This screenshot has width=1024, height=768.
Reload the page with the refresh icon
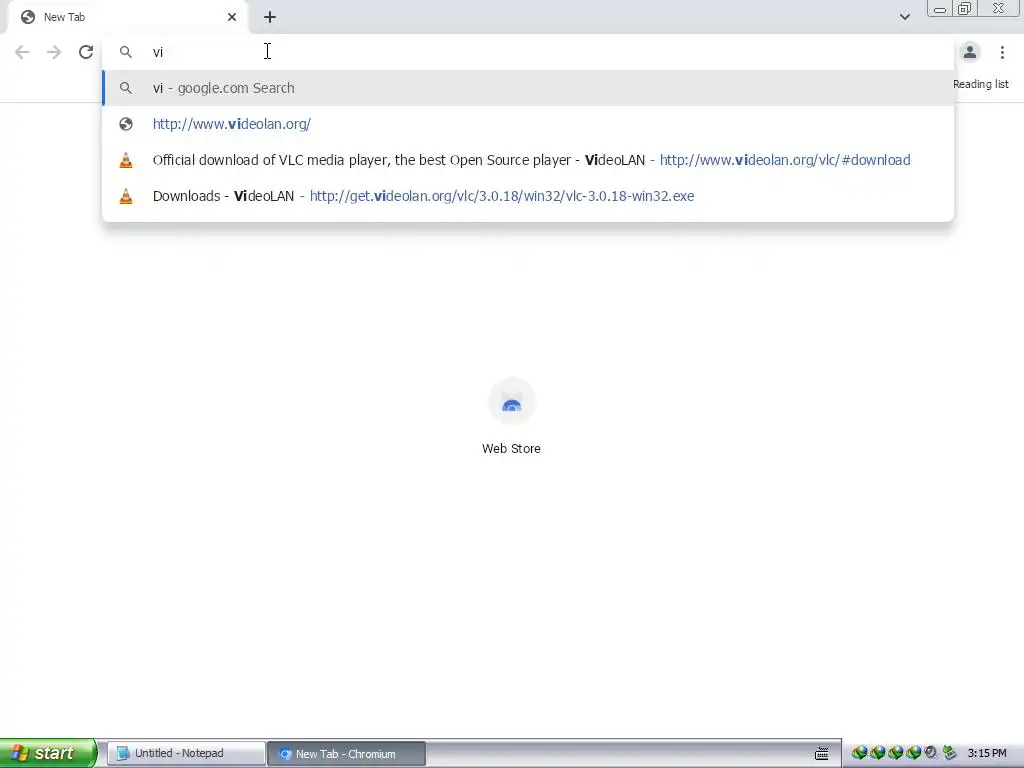pos(86,52)
